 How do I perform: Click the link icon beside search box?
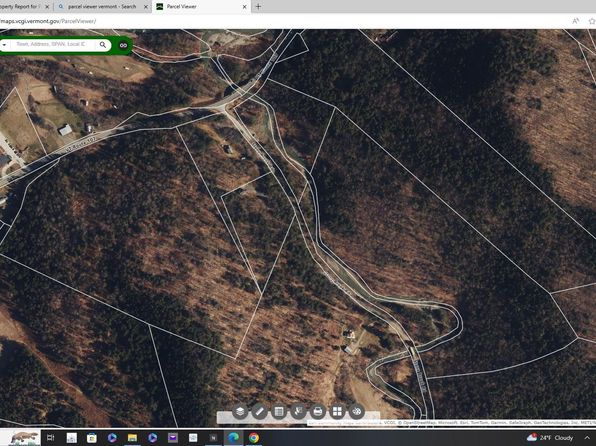123,45
